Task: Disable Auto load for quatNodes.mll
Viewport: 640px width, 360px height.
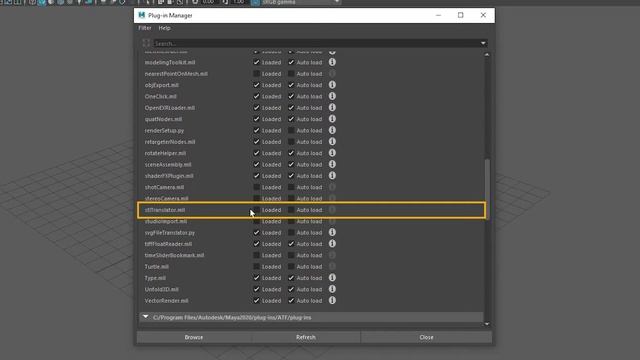Action: (291, 119)
